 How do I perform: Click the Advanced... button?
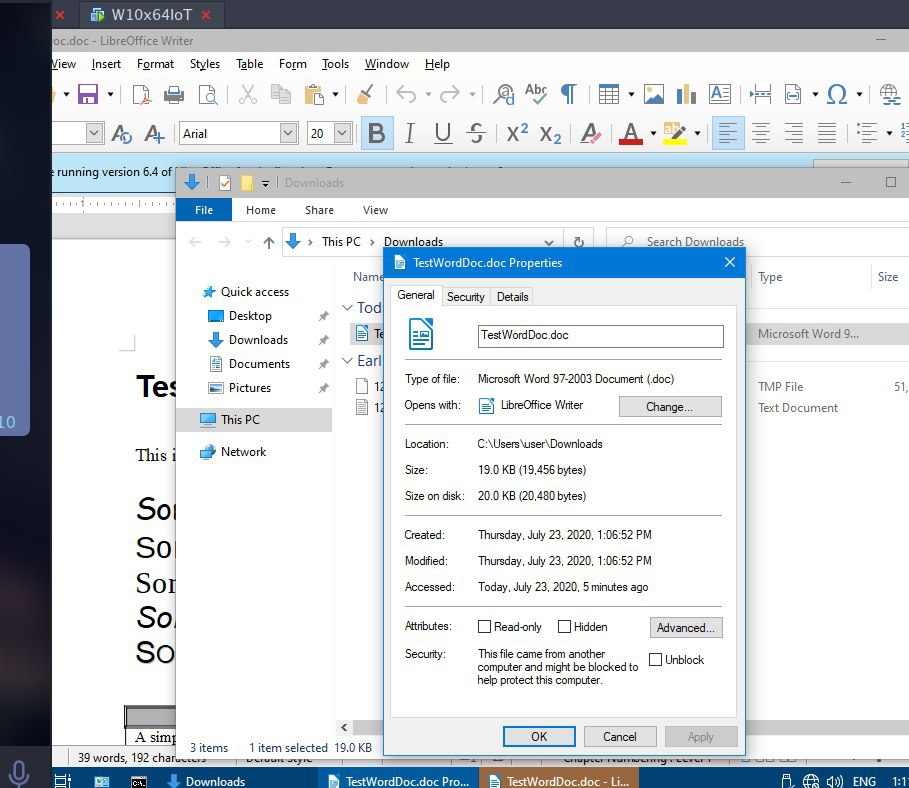686,627
